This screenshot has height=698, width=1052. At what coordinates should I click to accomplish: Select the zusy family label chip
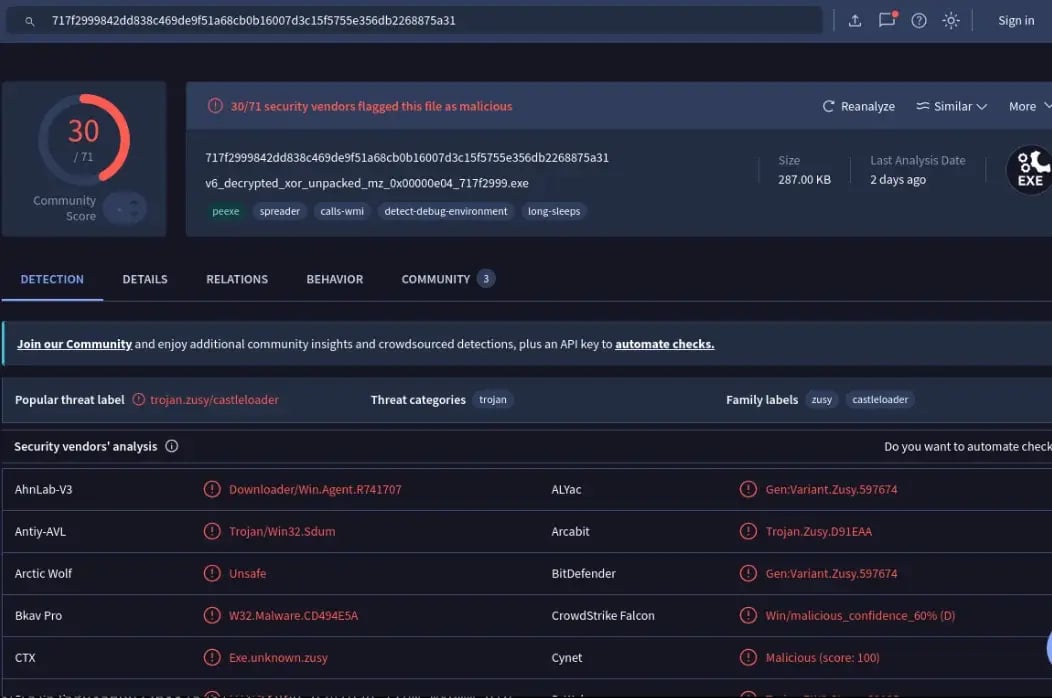click(821, 400)
